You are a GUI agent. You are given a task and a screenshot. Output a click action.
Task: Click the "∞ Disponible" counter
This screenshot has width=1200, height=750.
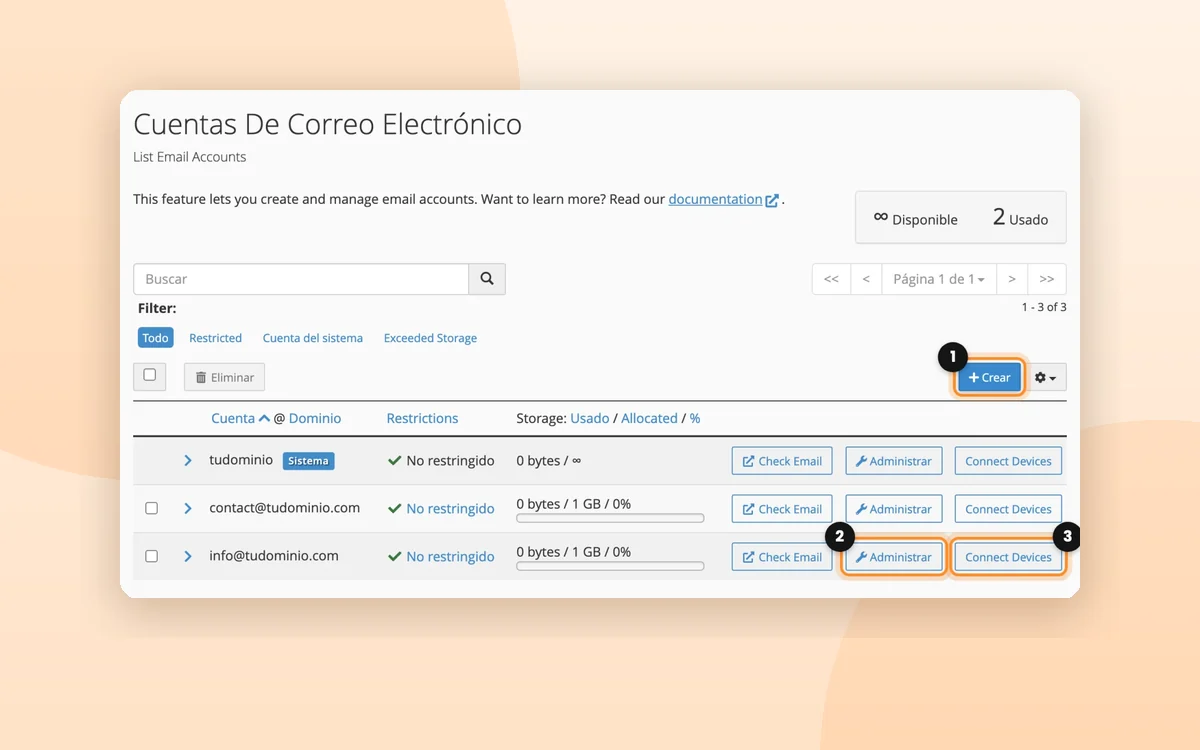915,218
